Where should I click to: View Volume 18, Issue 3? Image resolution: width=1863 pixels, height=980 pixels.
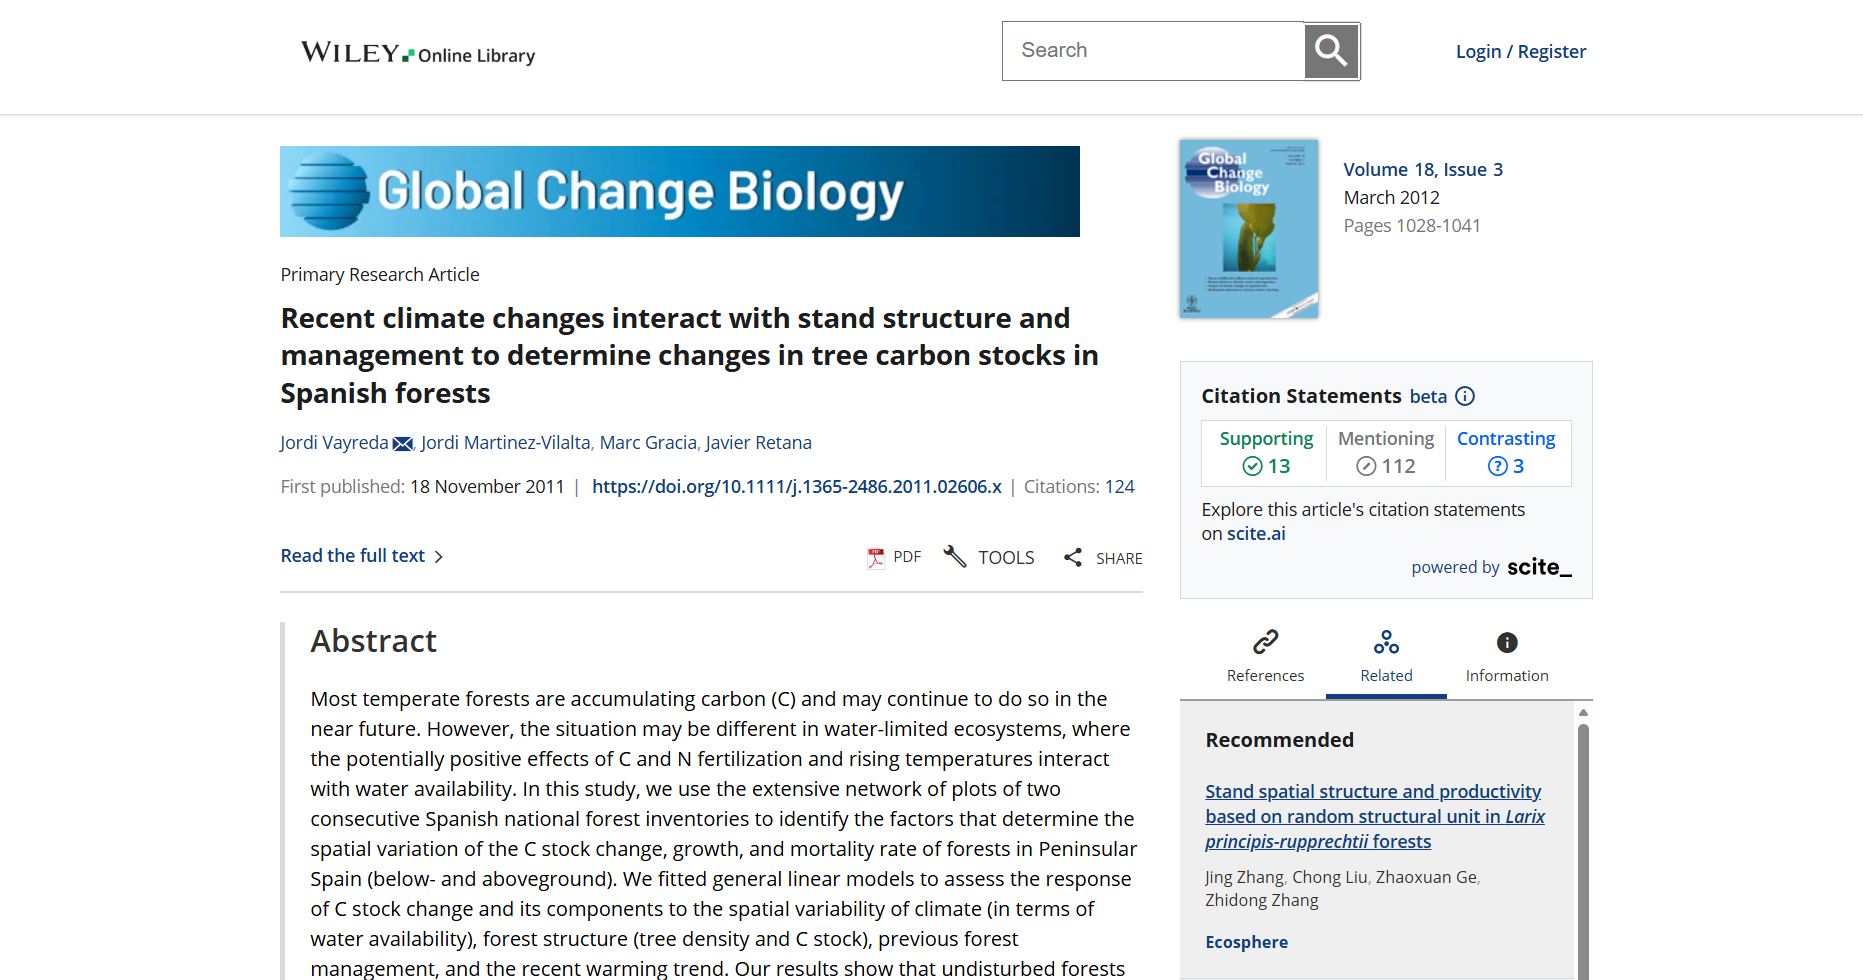point(1423,169)
